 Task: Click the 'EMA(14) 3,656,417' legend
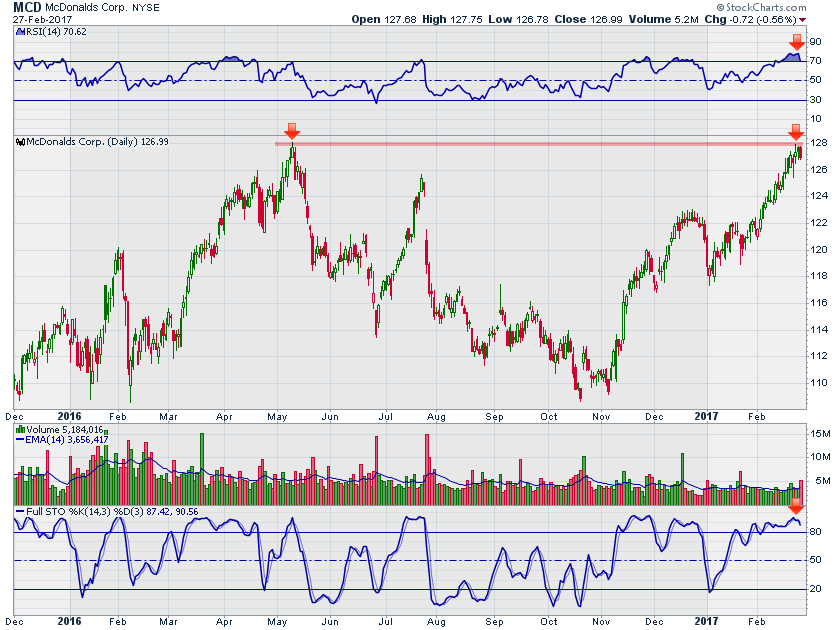(x=67, y=440)
